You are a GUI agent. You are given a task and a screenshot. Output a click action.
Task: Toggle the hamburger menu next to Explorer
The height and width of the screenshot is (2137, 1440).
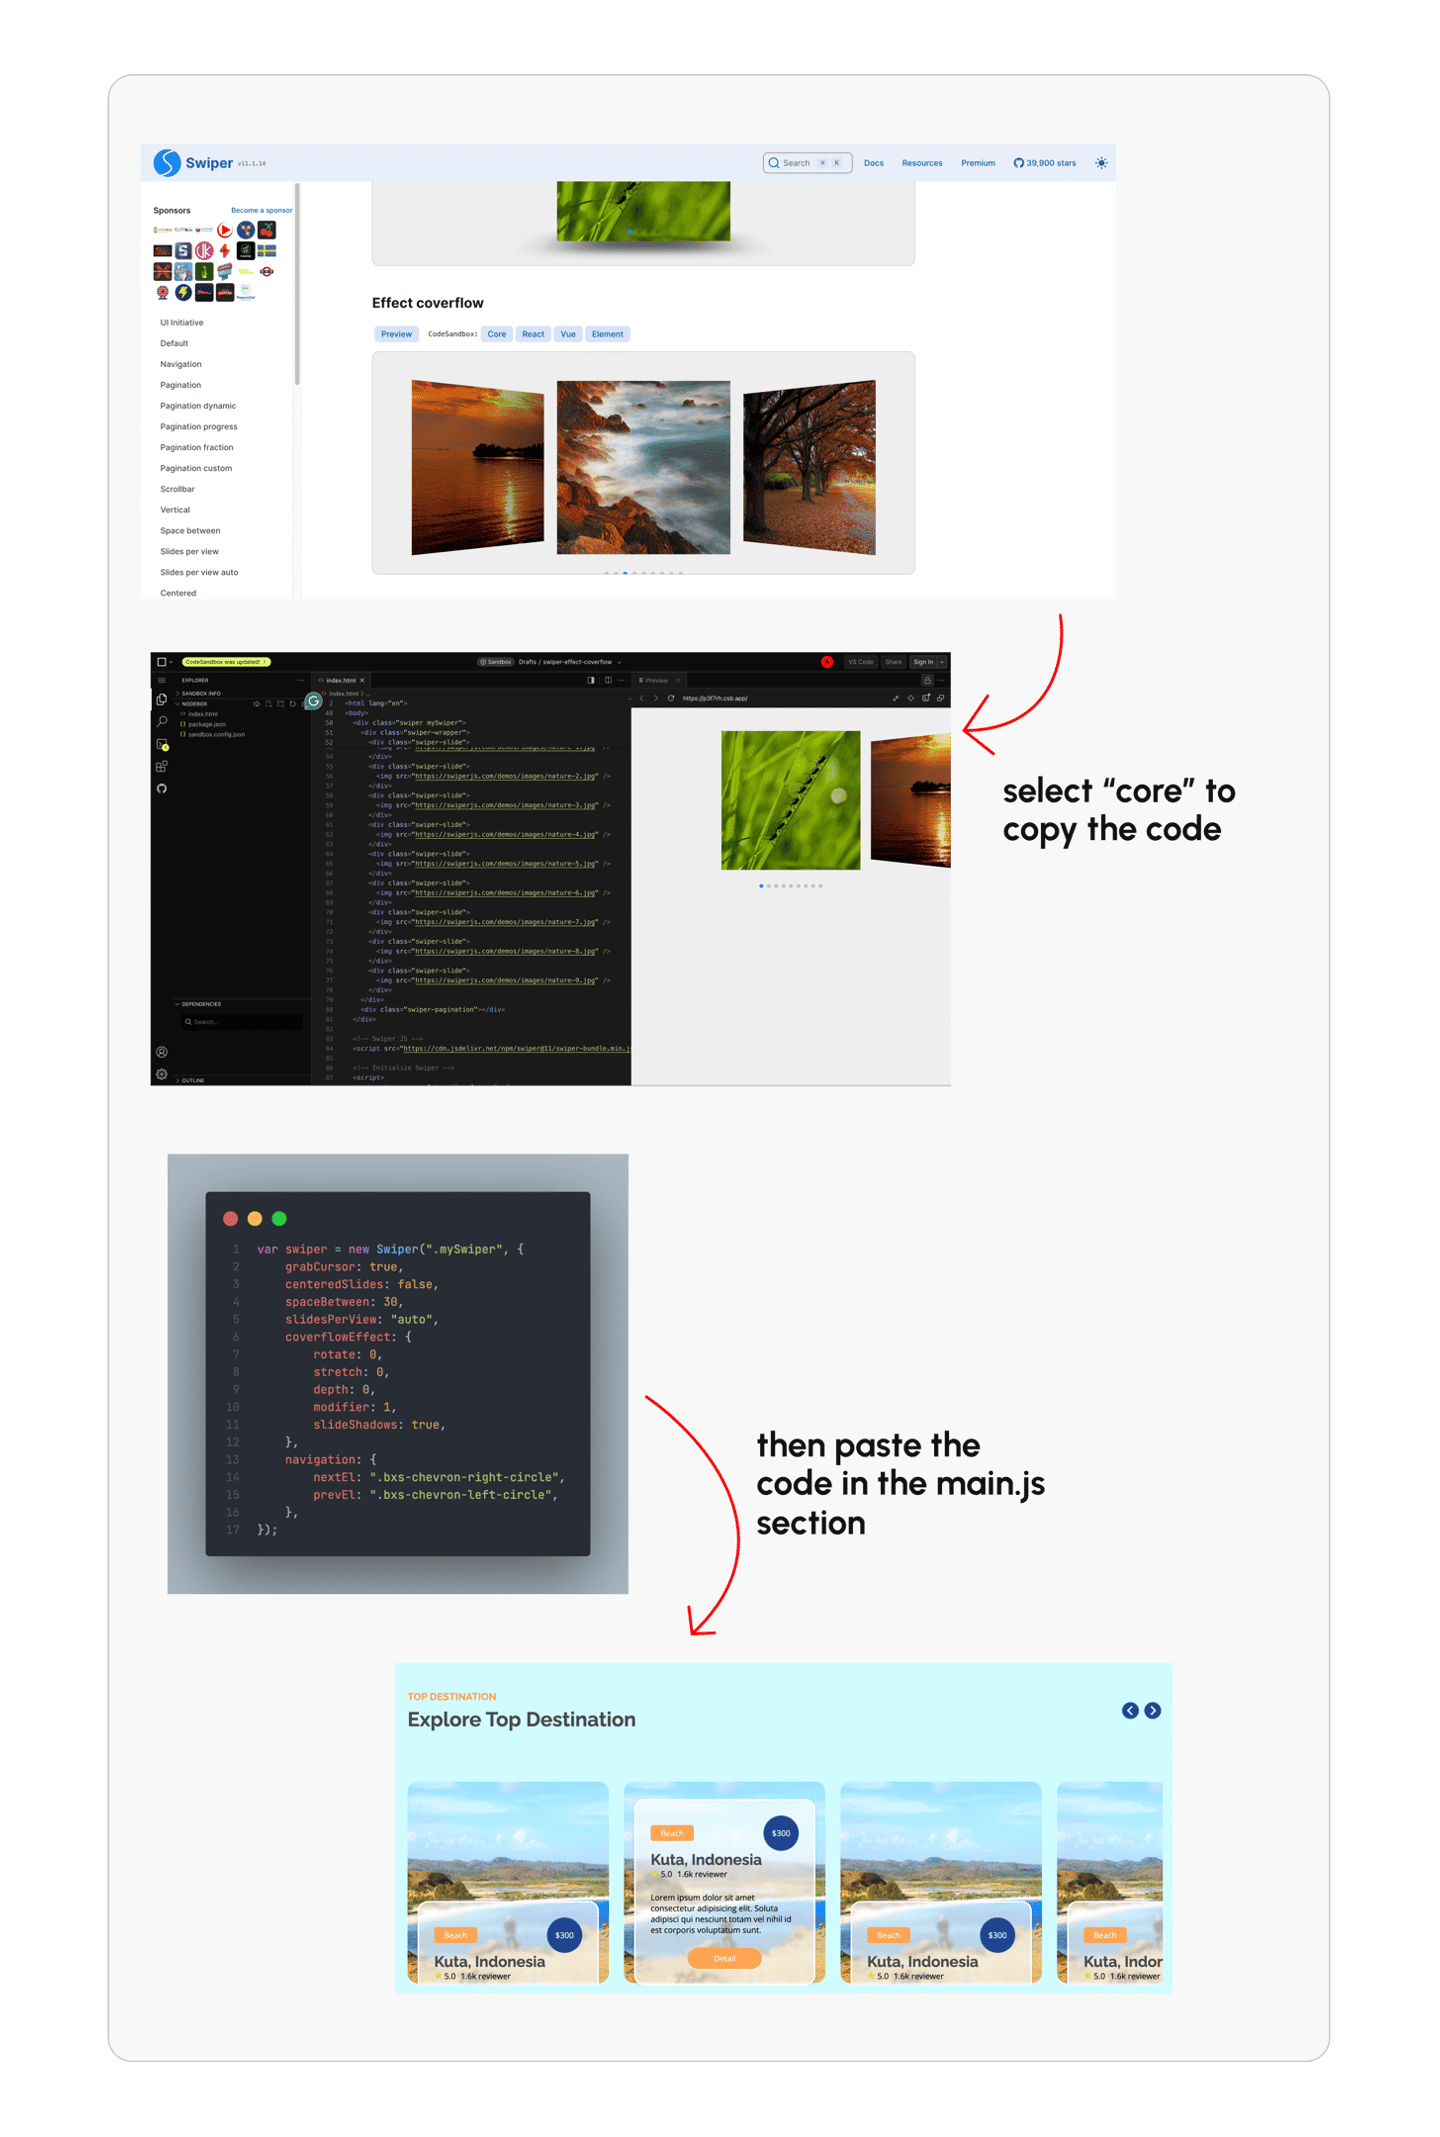pyautogui.click(x=162, y=680)
